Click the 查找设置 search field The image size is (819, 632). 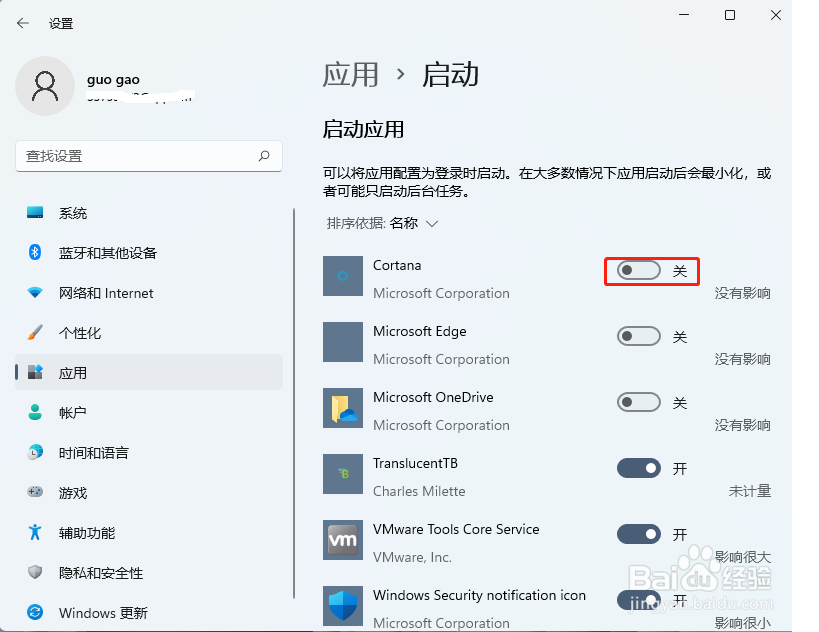pyautogui.click(x=149, y=156)
